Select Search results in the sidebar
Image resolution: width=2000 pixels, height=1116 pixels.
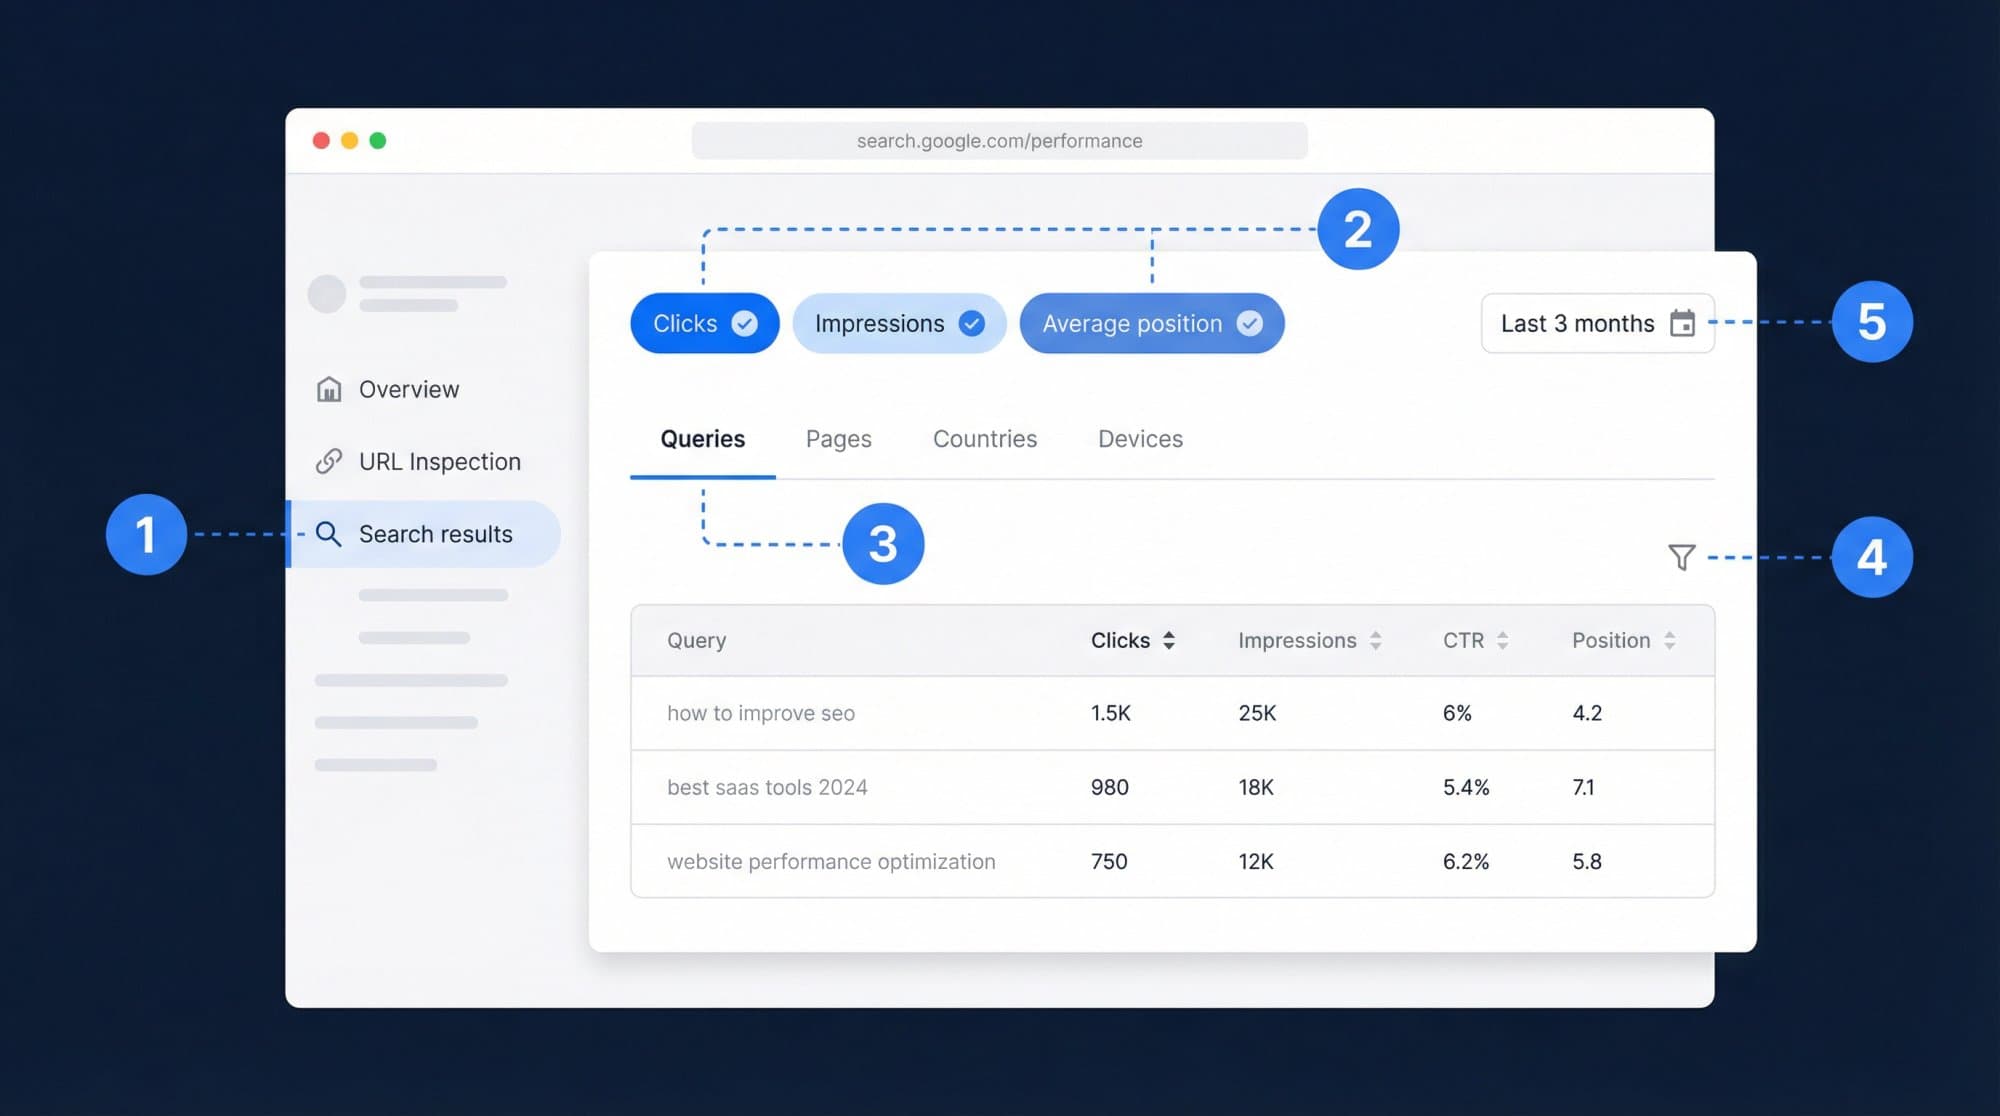click(x=424, y=534)
